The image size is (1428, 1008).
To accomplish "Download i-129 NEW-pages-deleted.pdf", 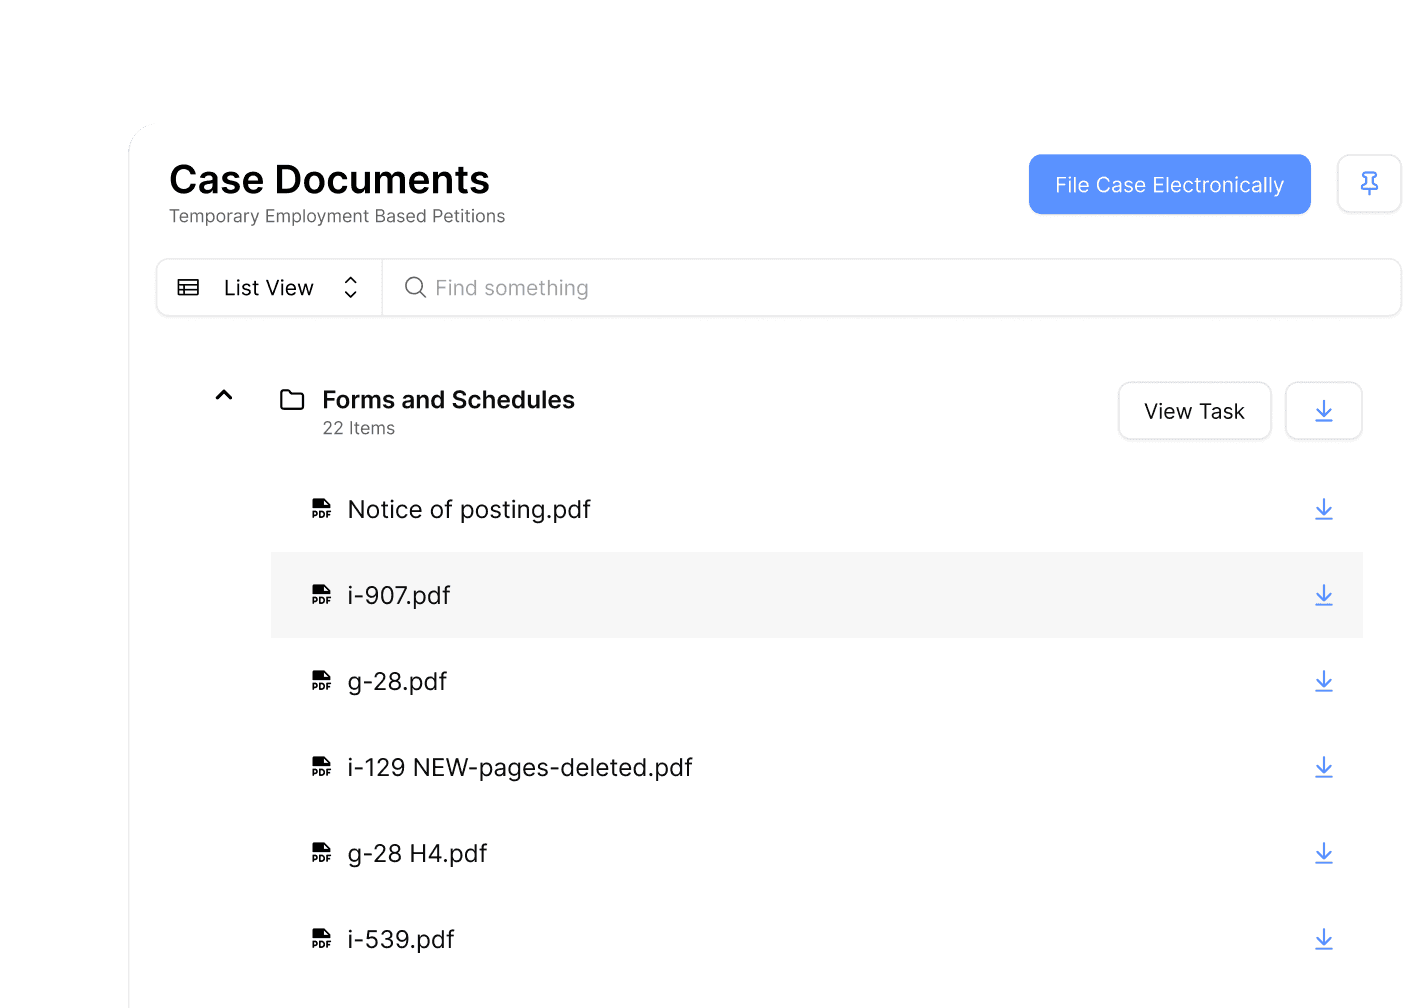I will pos(1323,768).
